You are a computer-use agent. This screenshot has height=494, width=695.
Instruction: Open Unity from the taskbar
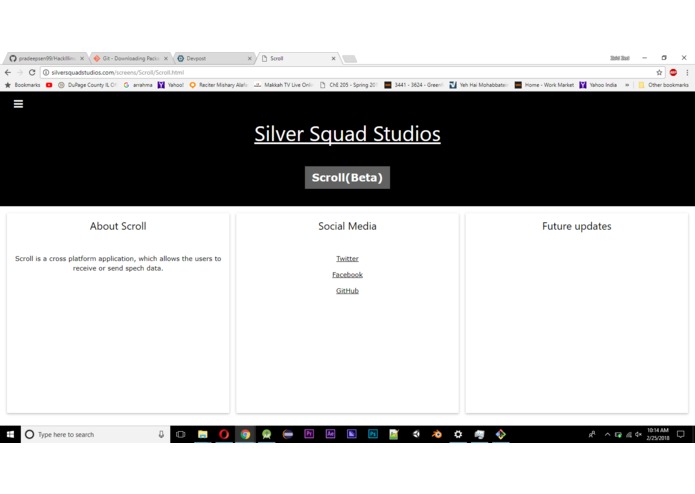tap(415, 435)
